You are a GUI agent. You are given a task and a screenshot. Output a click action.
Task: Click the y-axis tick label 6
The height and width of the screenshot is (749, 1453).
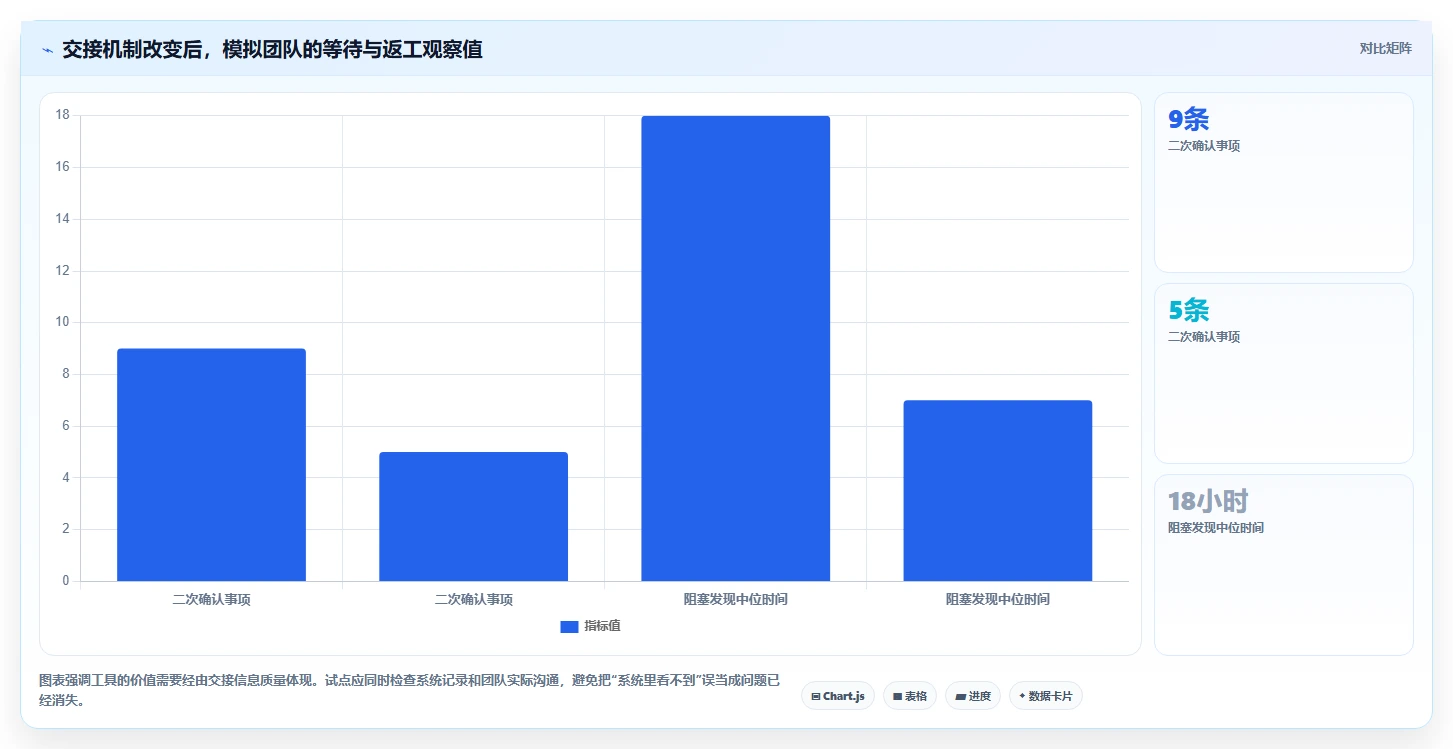click(x=66, y=426)
